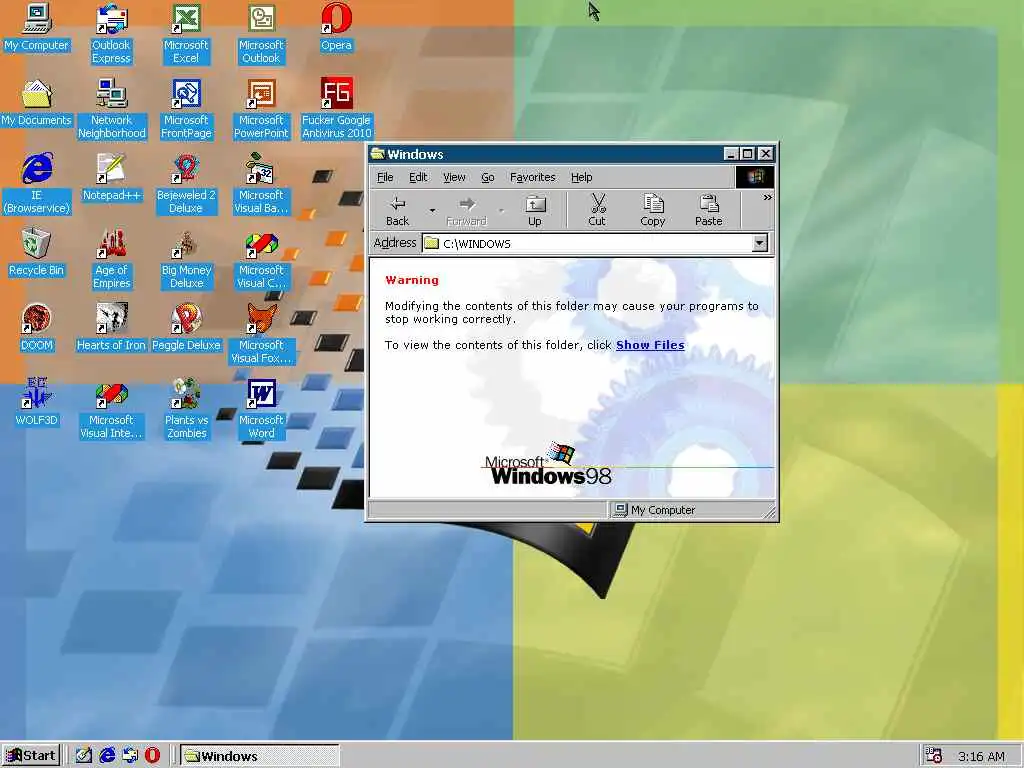Click the Back toolbar button
This screenshot has width=1024, height=768.
(397, 210)
